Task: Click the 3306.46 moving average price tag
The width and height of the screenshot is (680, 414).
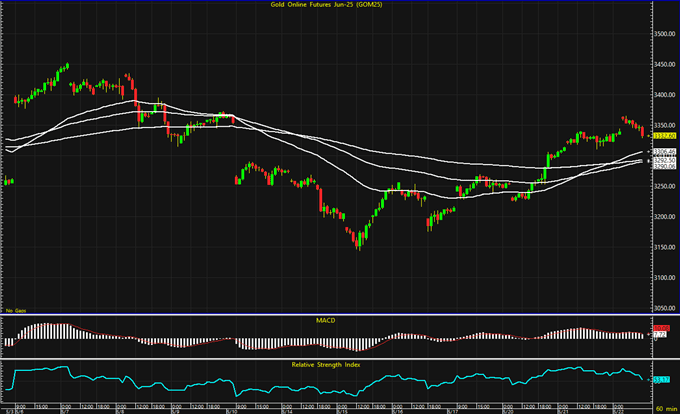Action: click(662, 151)
